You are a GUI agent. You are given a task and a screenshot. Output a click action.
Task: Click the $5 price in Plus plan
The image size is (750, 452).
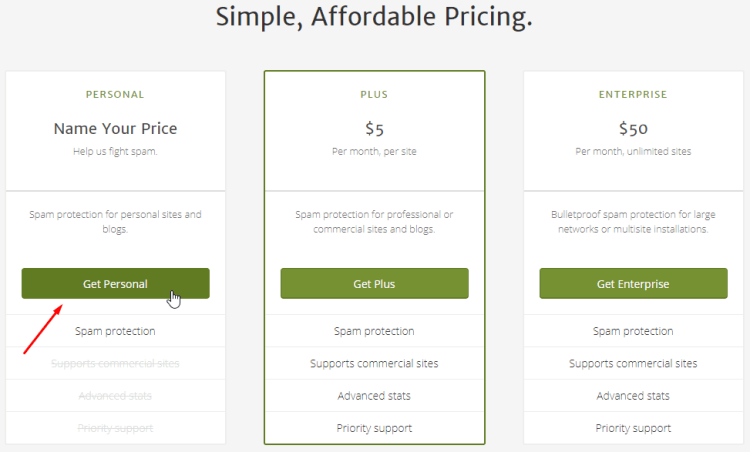point(374,128)
